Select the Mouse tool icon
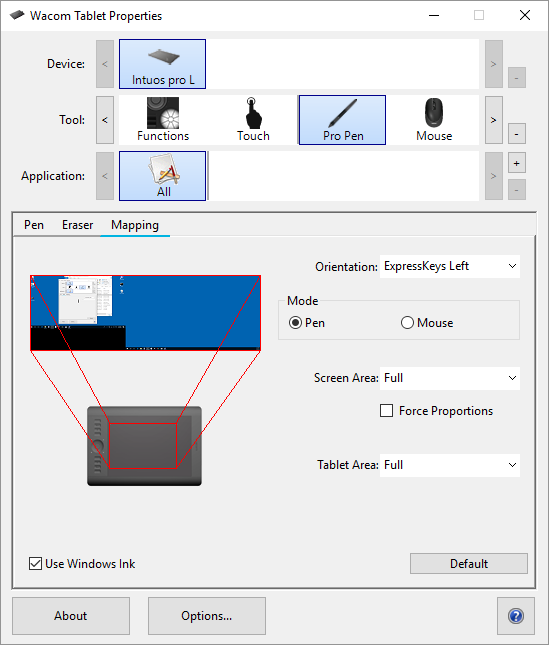The width and height of the screenshot is (549, 645). [434, 120]
